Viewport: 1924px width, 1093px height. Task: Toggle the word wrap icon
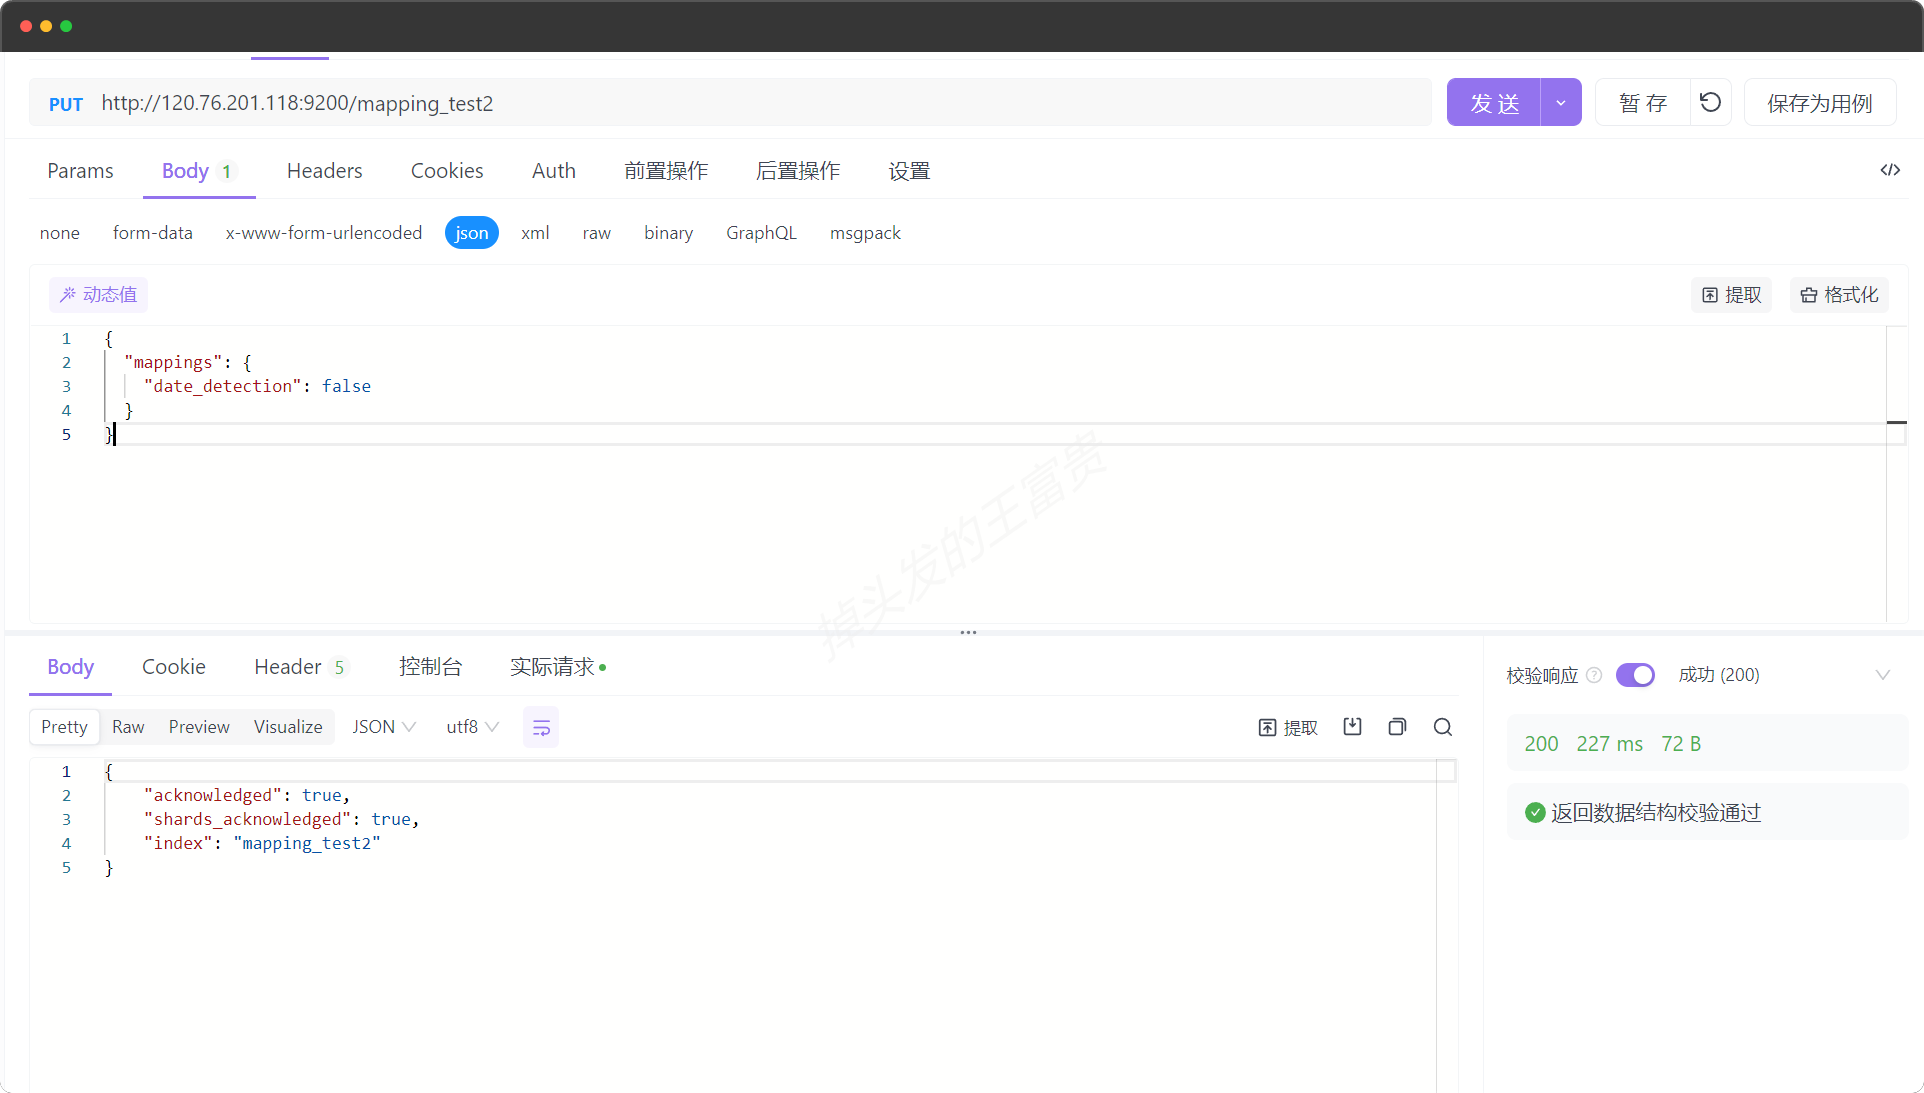pyautogui.click(x=541, y=727)
